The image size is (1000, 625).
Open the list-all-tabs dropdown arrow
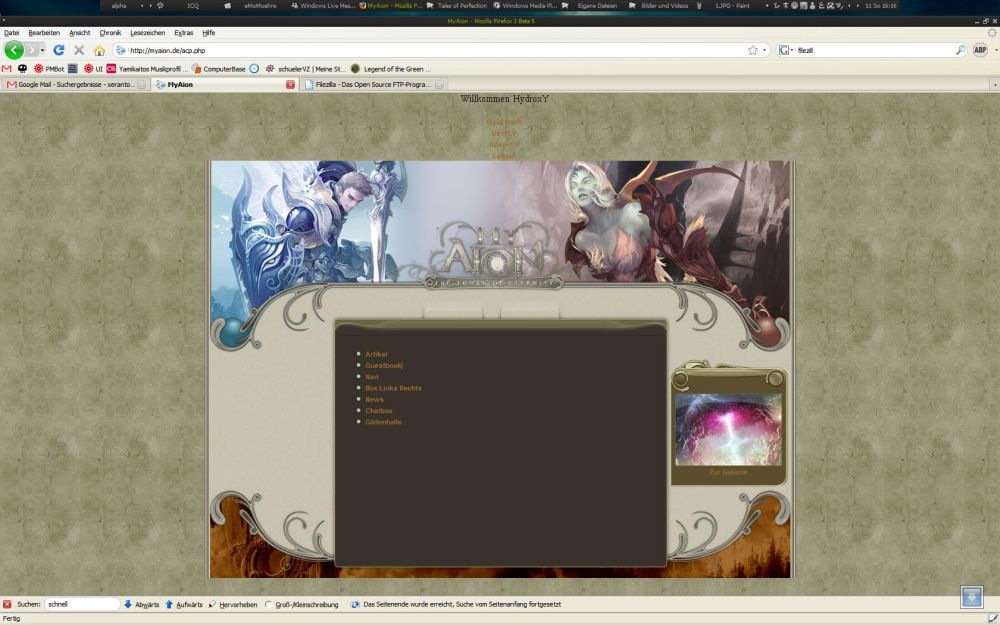(x=994, y=84)
